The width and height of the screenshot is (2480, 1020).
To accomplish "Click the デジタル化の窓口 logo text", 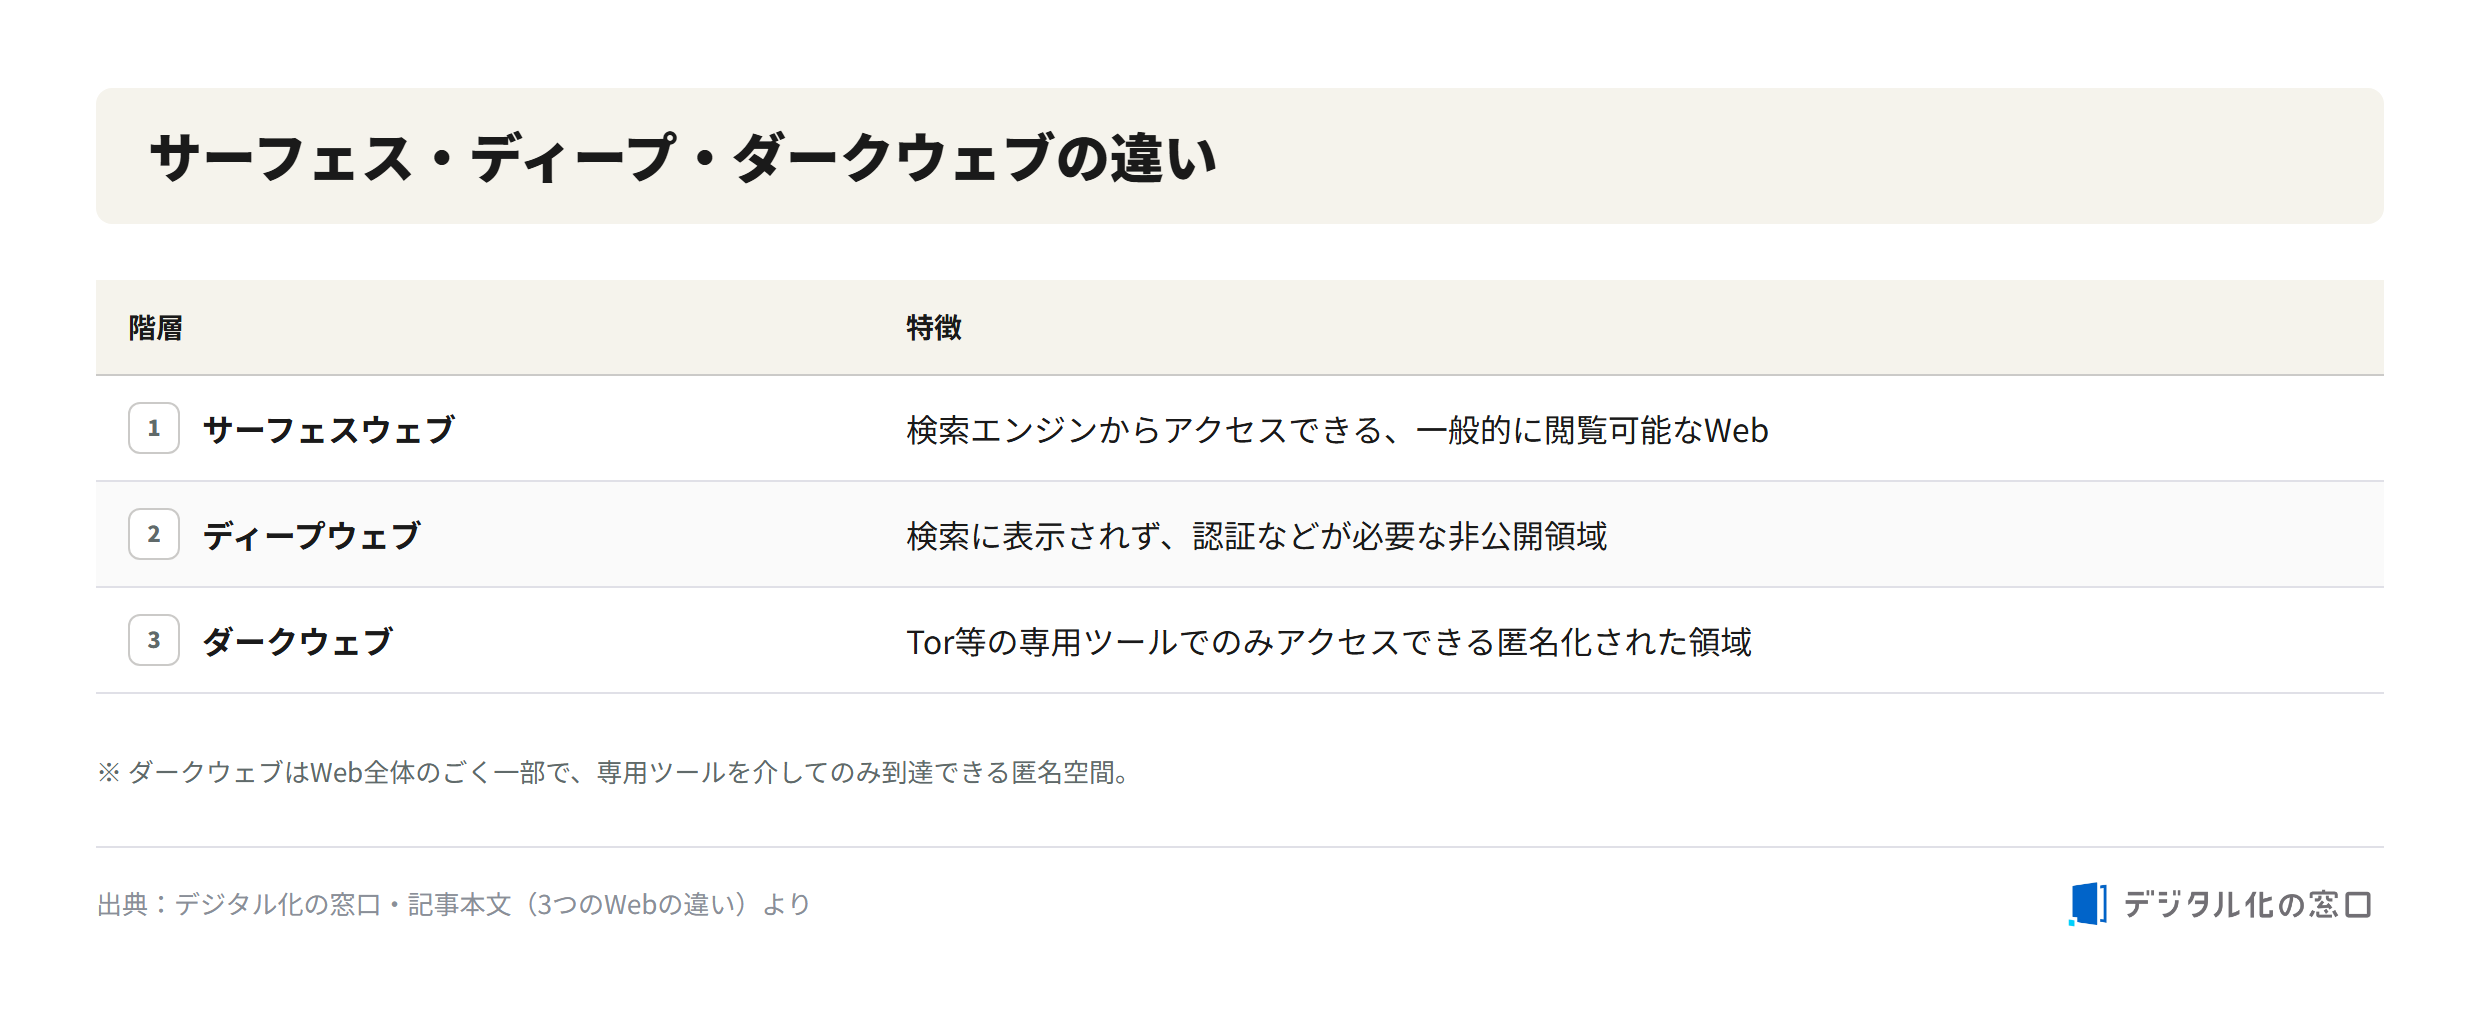I will click(x=2247, y=904).
